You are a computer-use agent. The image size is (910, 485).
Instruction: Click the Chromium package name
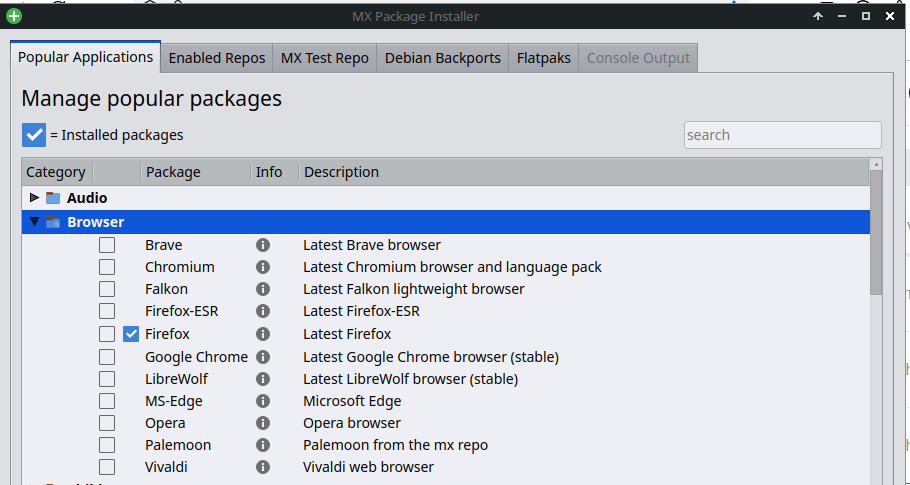[179, 267]
